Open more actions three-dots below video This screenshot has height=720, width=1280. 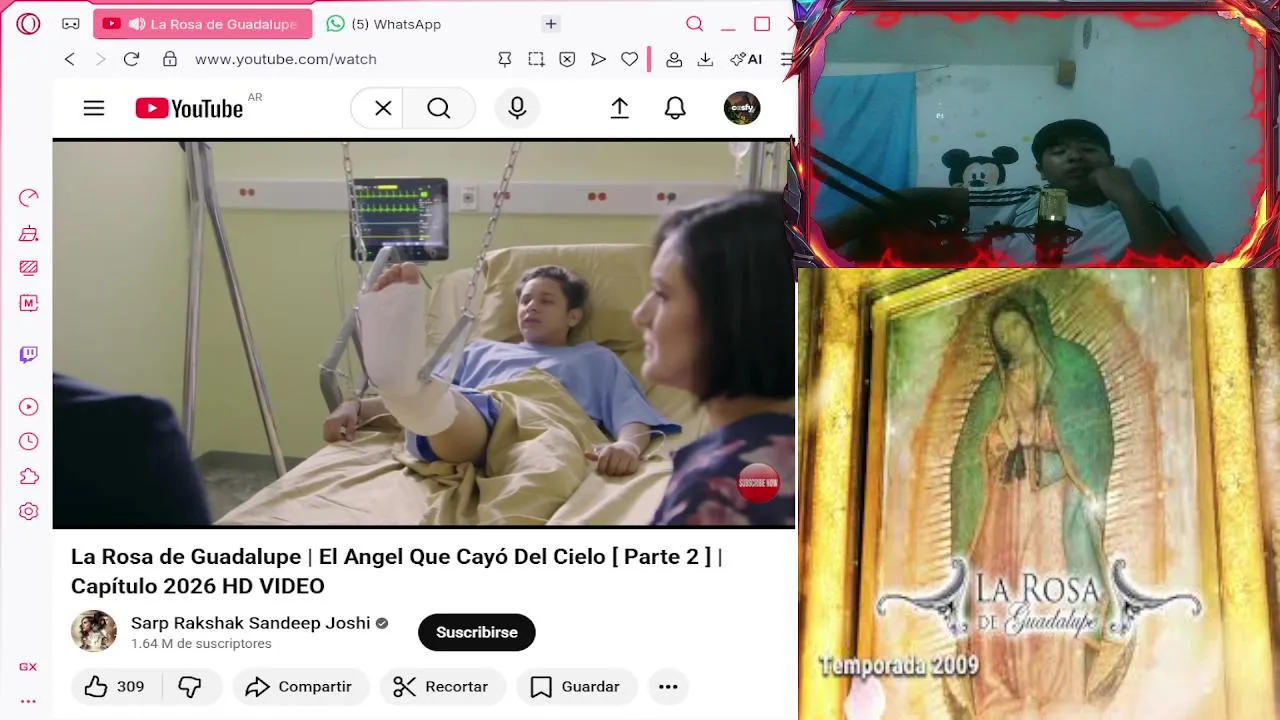[668, 687]
